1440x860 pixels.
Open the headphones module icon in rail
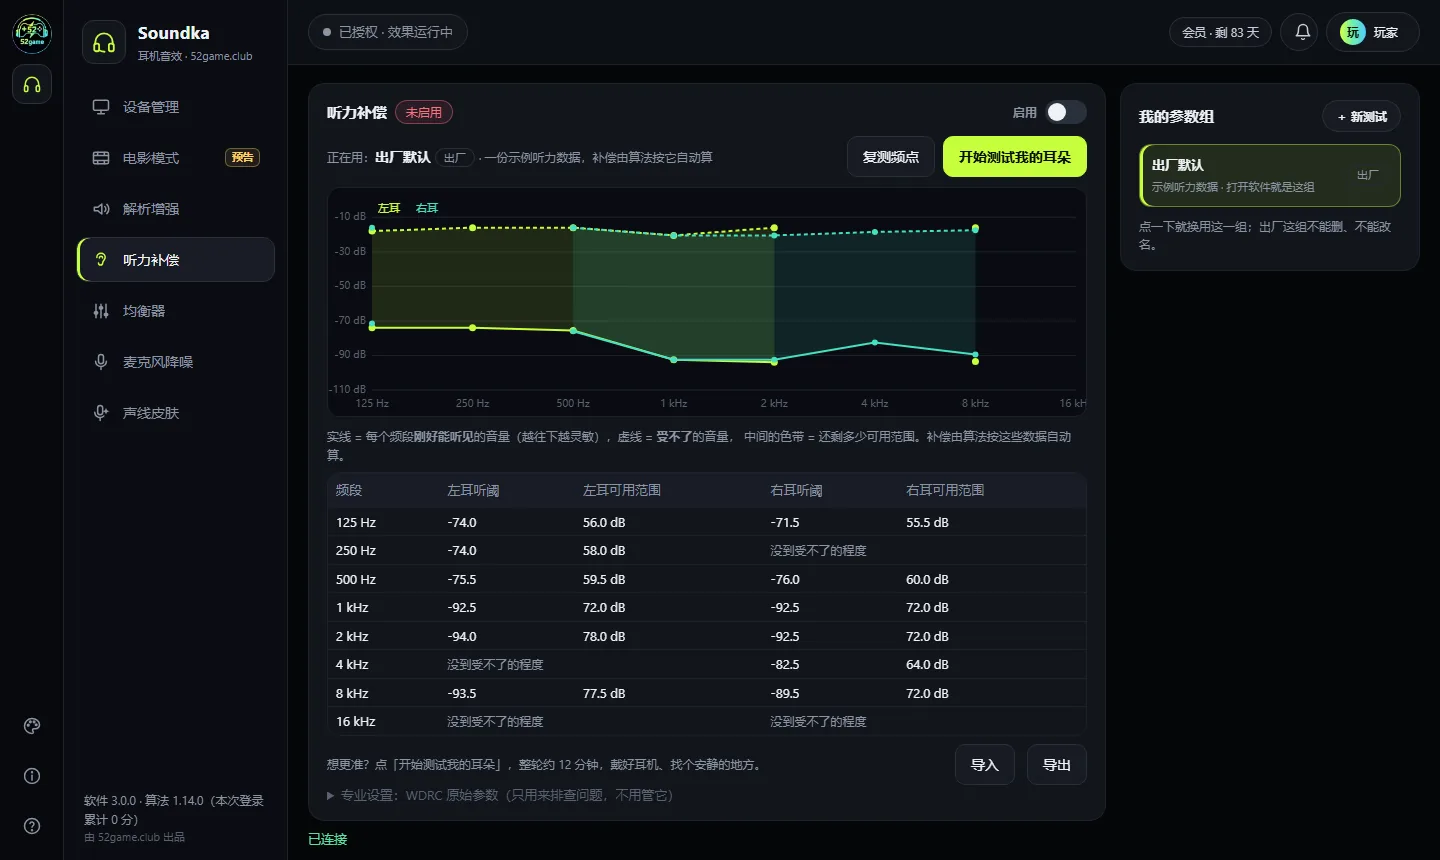click(x=32, y=85)
